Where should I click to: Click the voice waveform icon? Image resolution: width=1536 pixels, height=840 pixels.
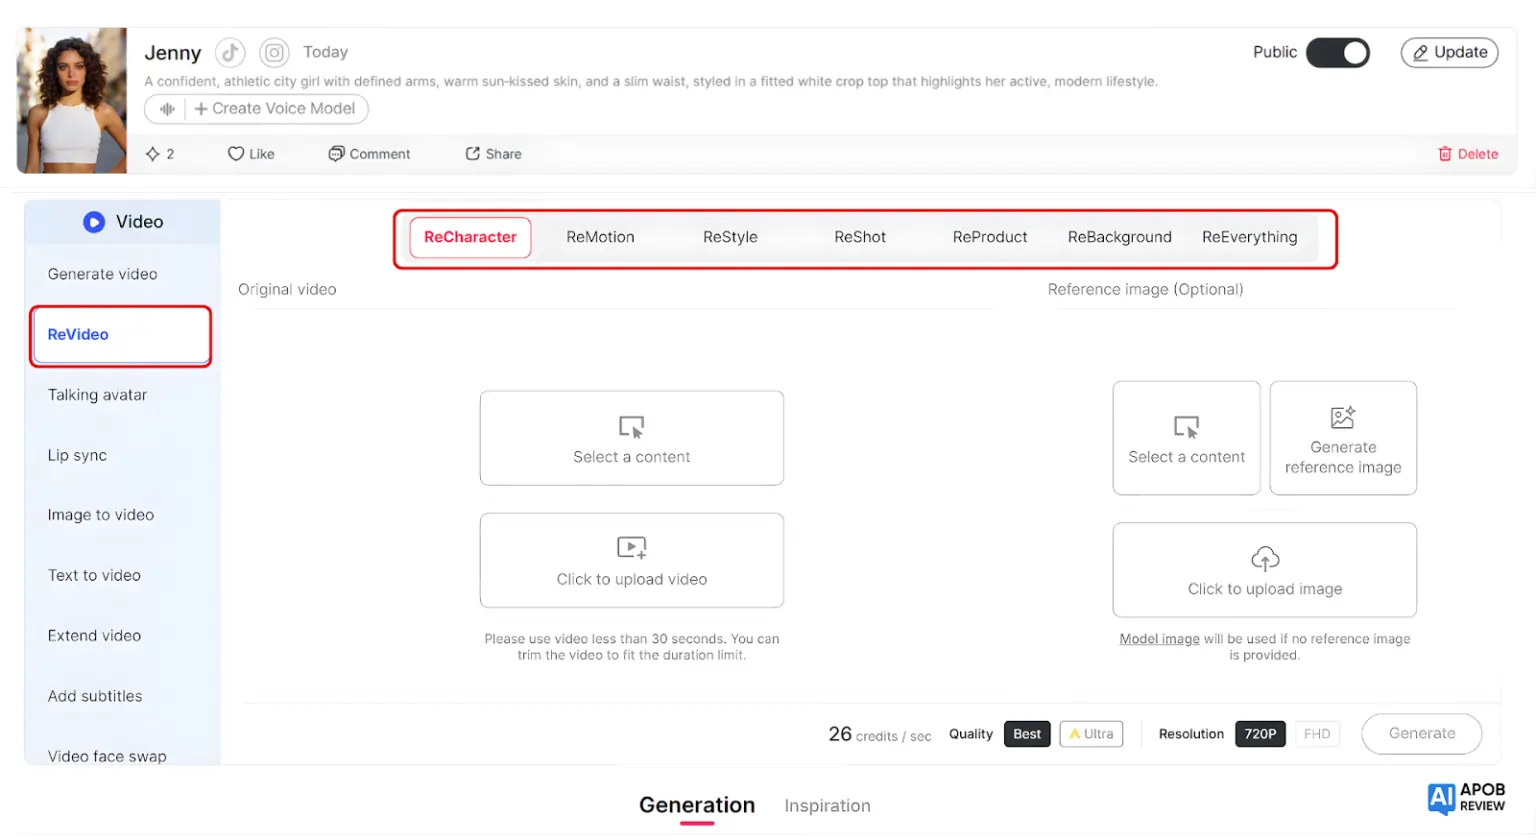coord(167,109)
